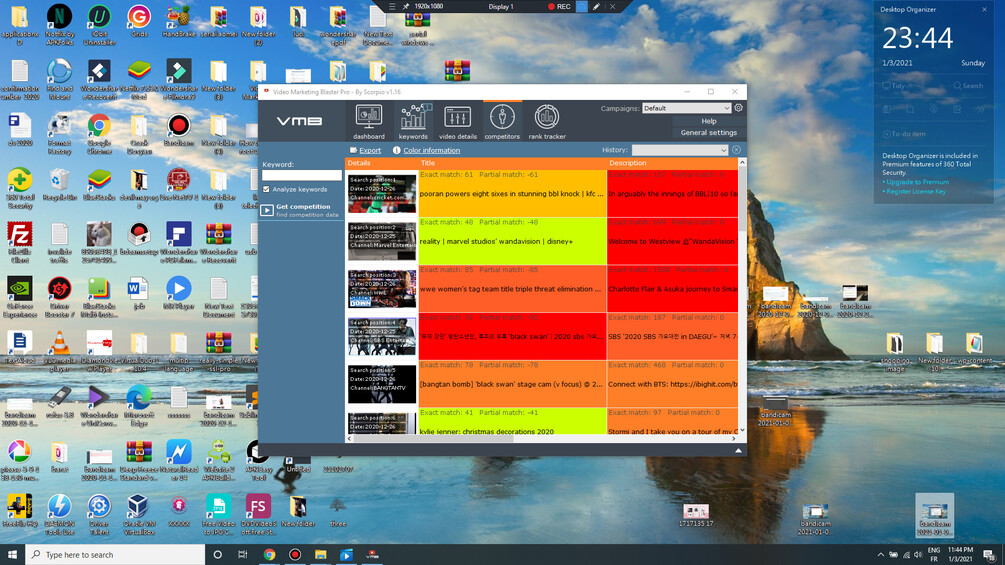The image size is (1005, 565).
Task: Open the Color information link
Action: click(x=431, y=151)
